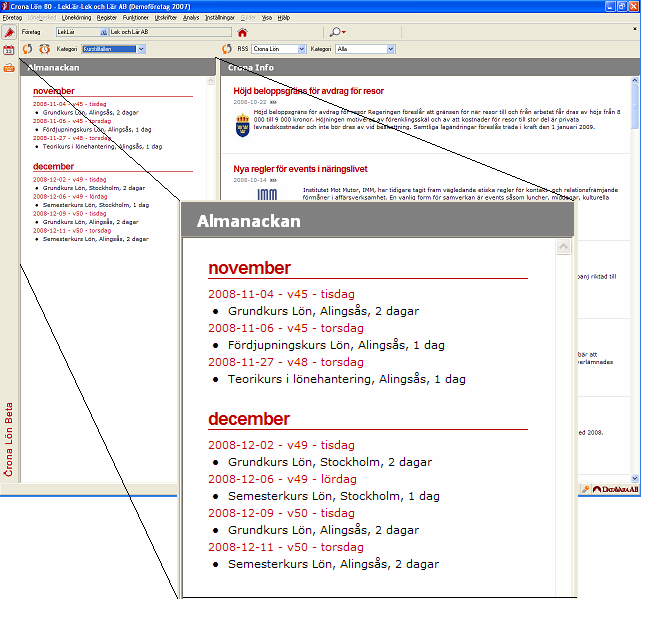Click the RSS label in the toolbar

pos(243,49)
